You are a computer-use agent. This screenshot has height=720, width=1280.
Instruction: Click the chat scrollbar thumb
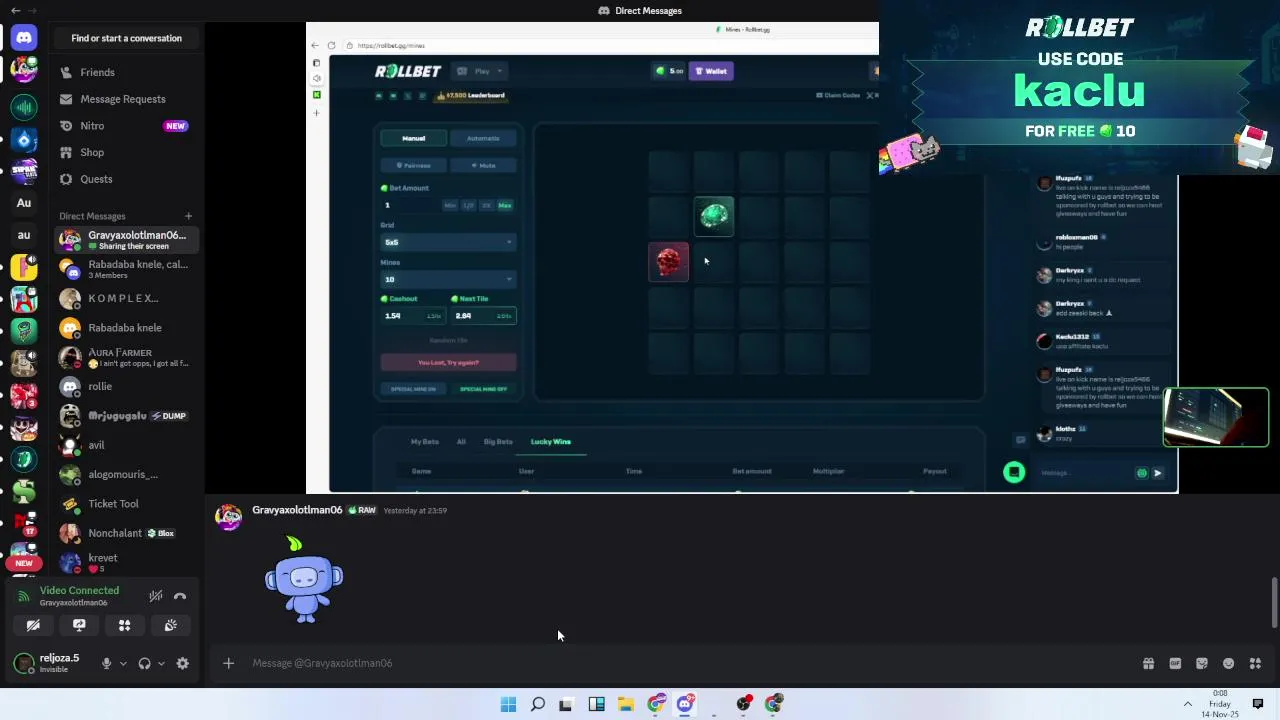[1274, 603]
